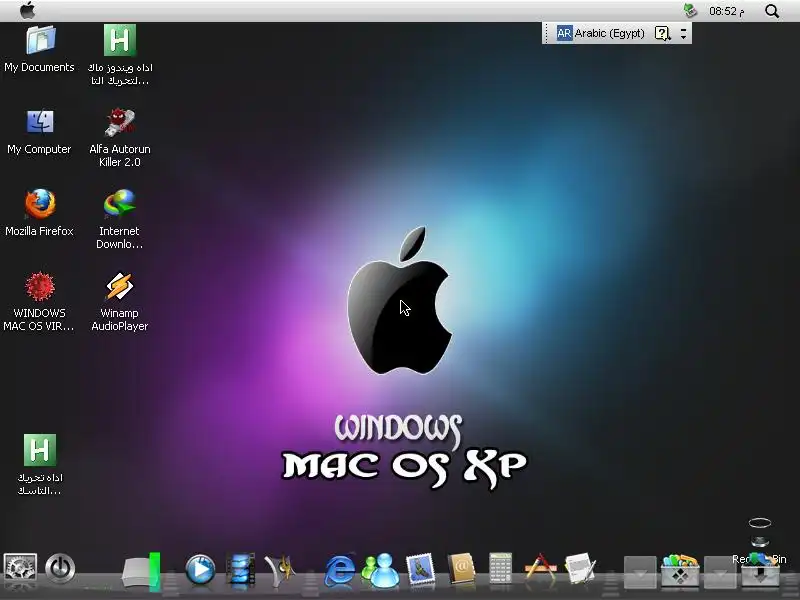Image resolution: width=800 pixels, height=600 pixels.
Task: Click the first gray dock arrow box
Action: click(x=640, y=572)
